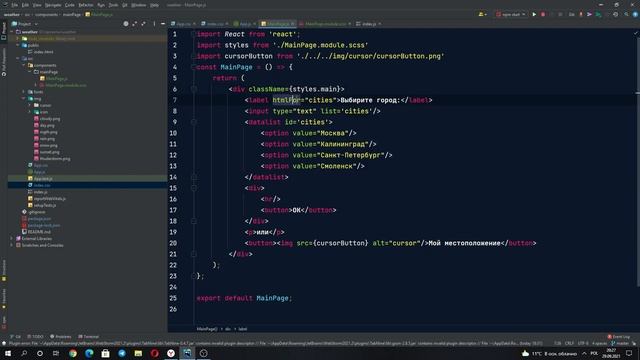640x360 pixels.
Task: Open Telegram from taskbar
Action: click(x=122, y=353)
